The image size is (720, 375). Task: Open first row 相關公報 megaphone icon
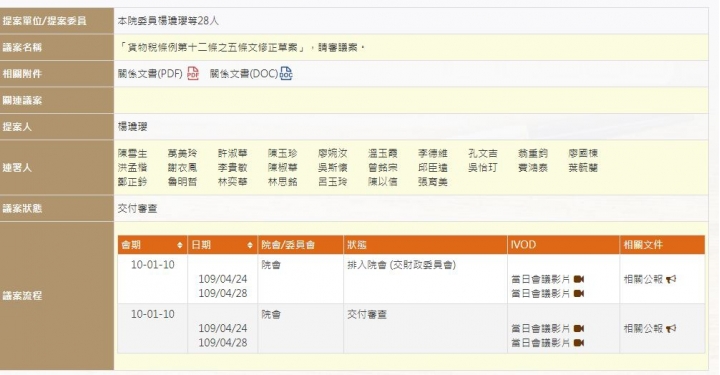pyautogui.click(x=671, y=279)
